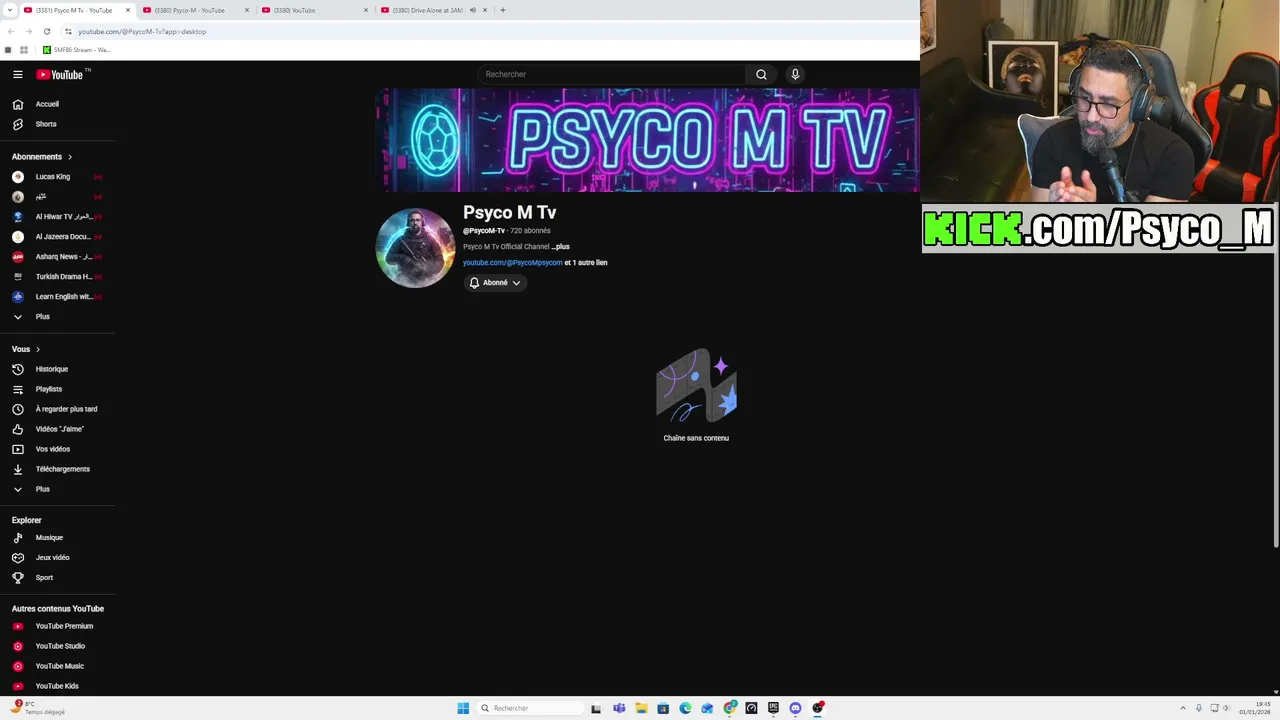Focus the Rechercher search field on YouTube
Screen dimensions: 1280x720
click(x=612, y=74)
